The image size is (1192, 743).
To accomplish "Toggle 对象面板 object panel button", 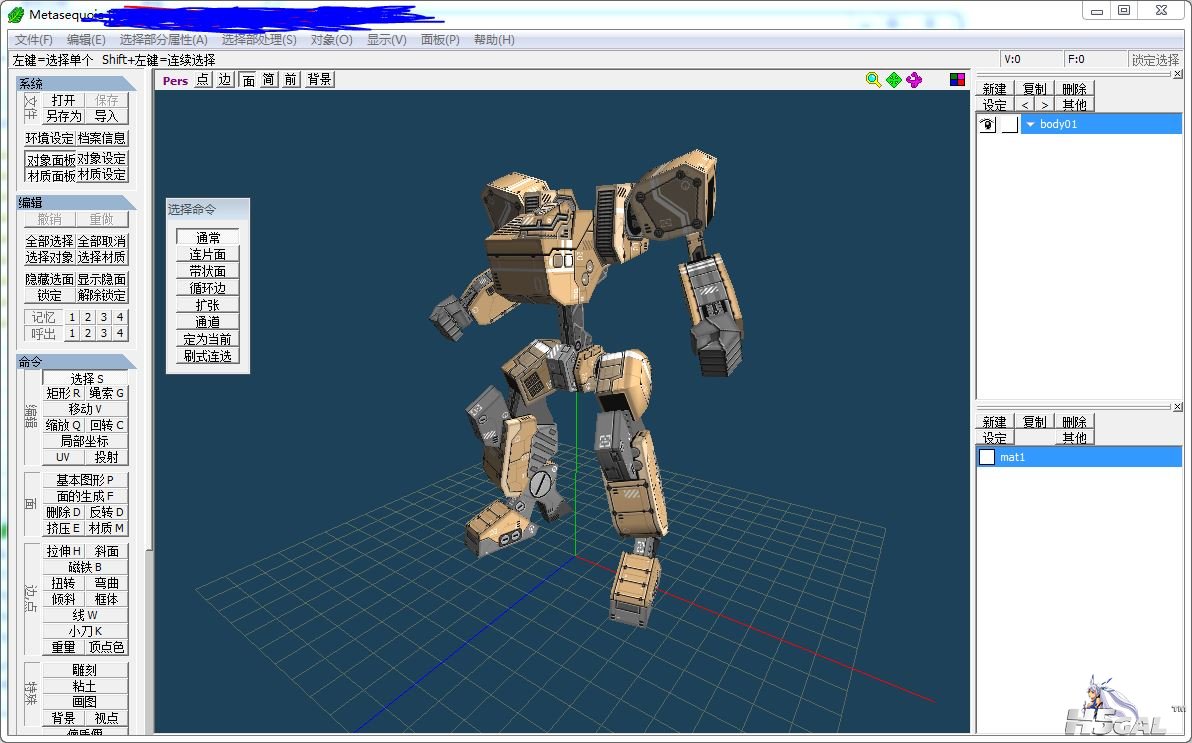I will [50, 160].
